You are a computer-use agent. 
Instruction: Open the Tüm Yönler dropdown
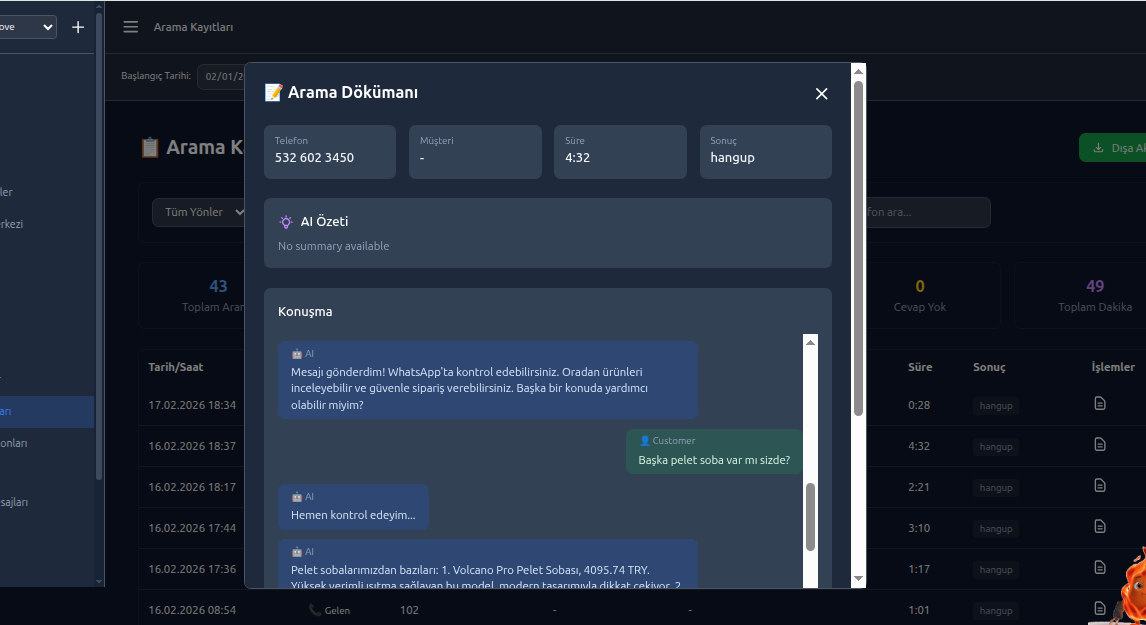(200, 212)
